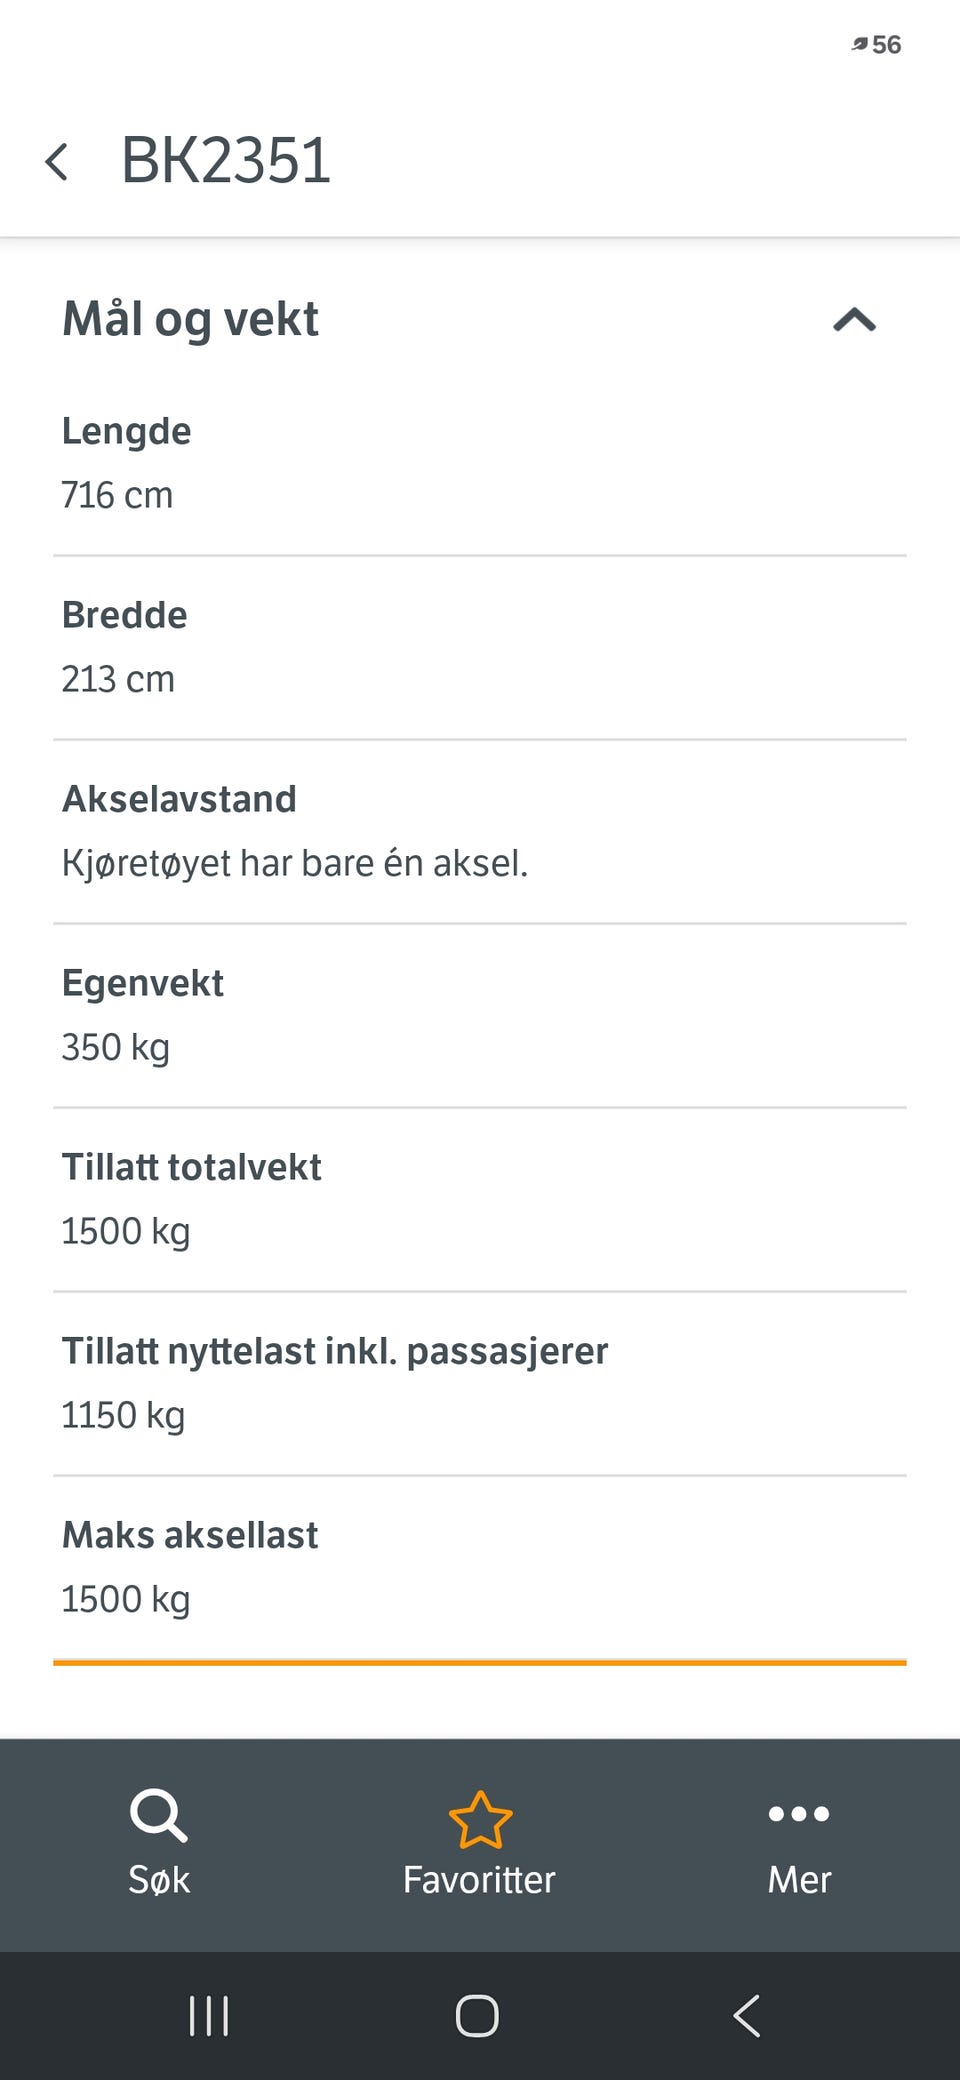Tap the Tillatt totalvekt 1500 kg row
Image resolution: width=960 pixels, height=2080 pixels.
tap(480, 1199)
